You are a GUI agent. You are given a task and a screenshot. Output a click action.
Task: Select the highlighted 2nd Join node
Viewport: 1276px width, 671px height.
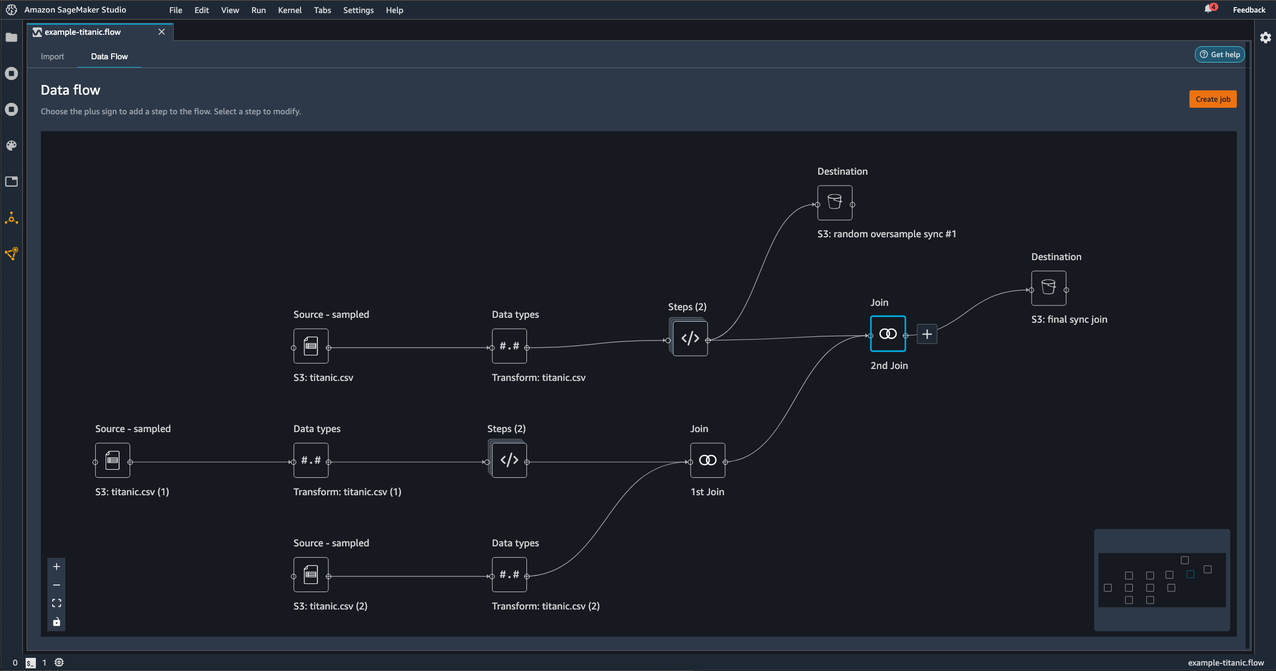[888, 334]
